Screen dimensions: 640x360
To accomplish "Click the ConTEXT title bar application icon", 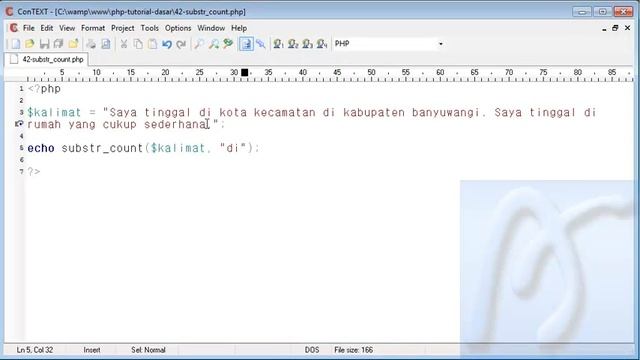I will (x=9, y=11).
